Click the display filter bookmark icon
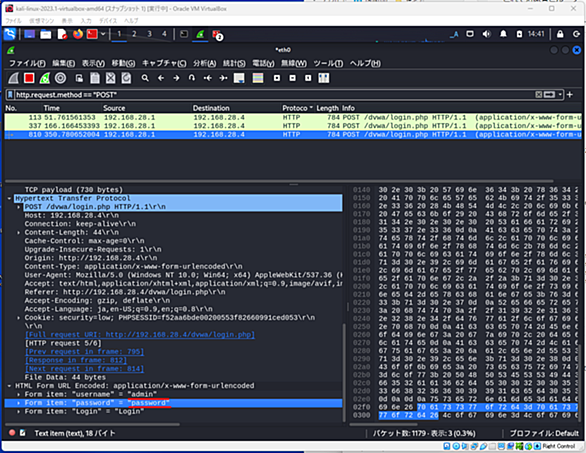 click(10, 95)
